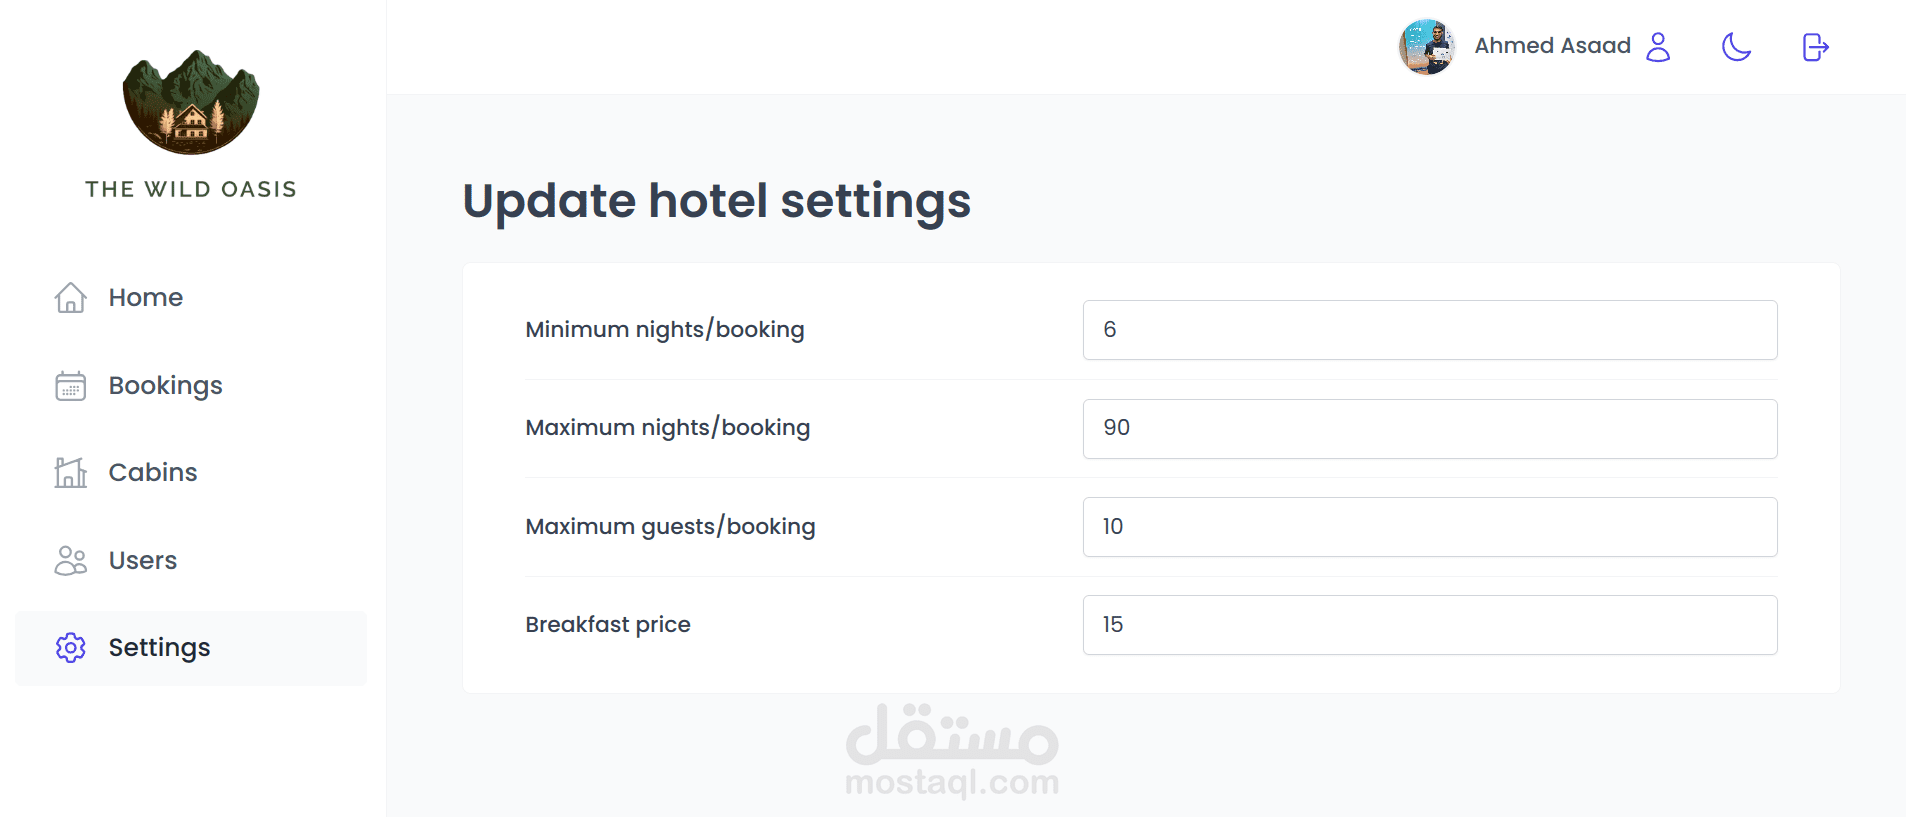Go to the Bookings page
The image size is (1906, 817).
tap(165, 385)
